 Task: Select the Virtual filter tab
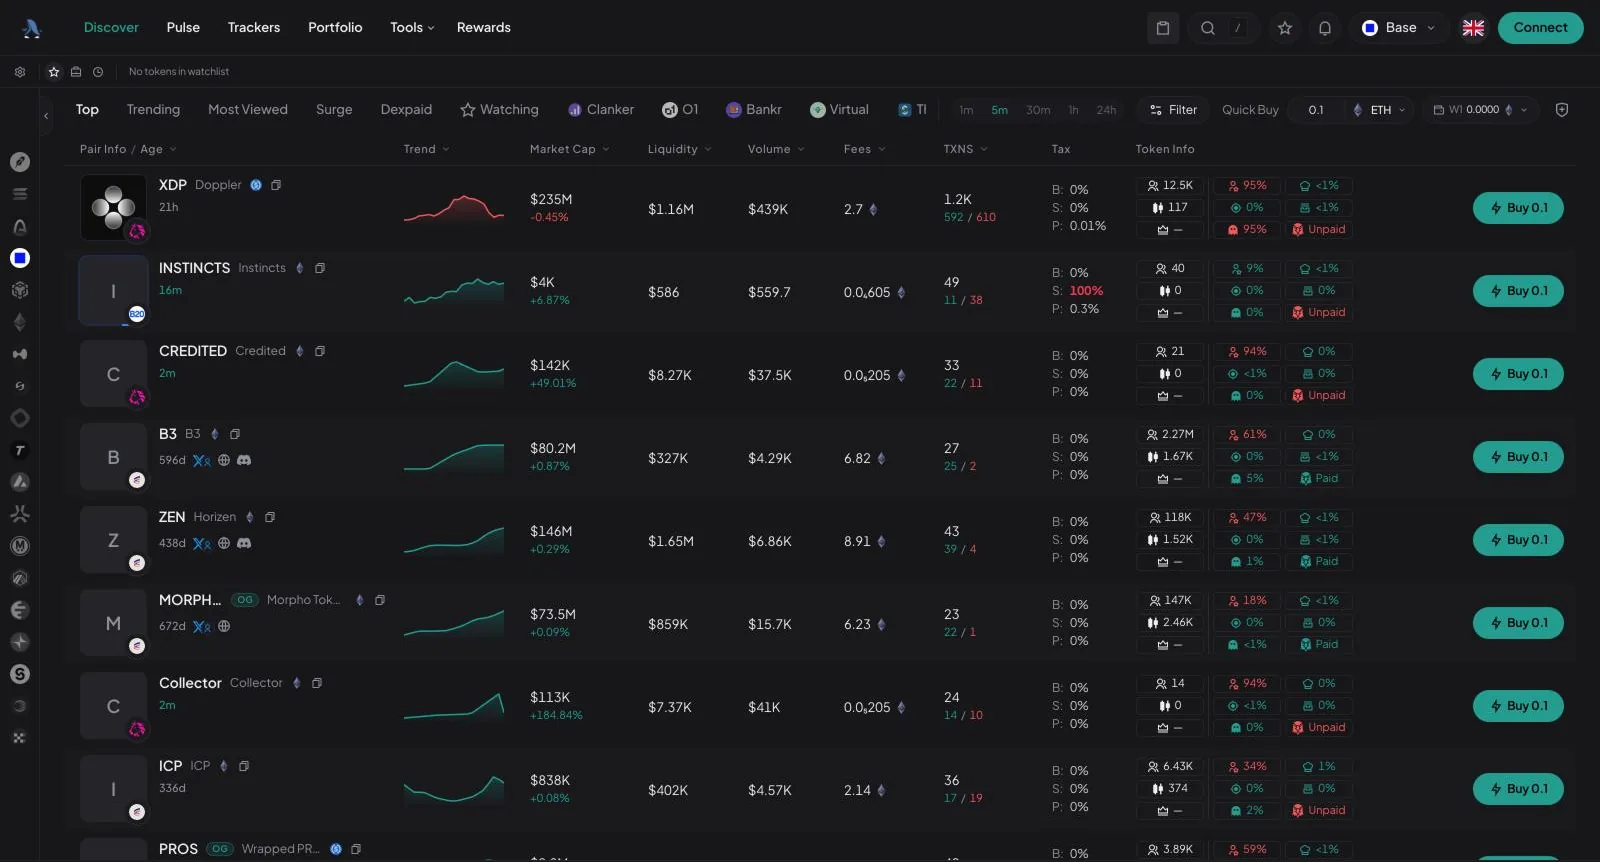[839, 110]
